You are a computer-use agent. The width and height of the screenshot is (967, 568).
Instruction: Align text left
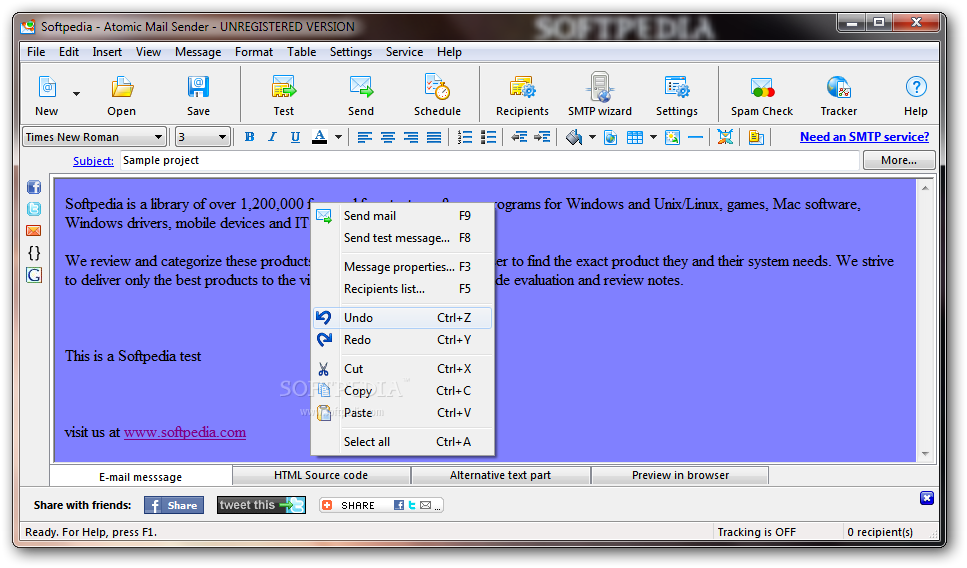coord(364,137)
